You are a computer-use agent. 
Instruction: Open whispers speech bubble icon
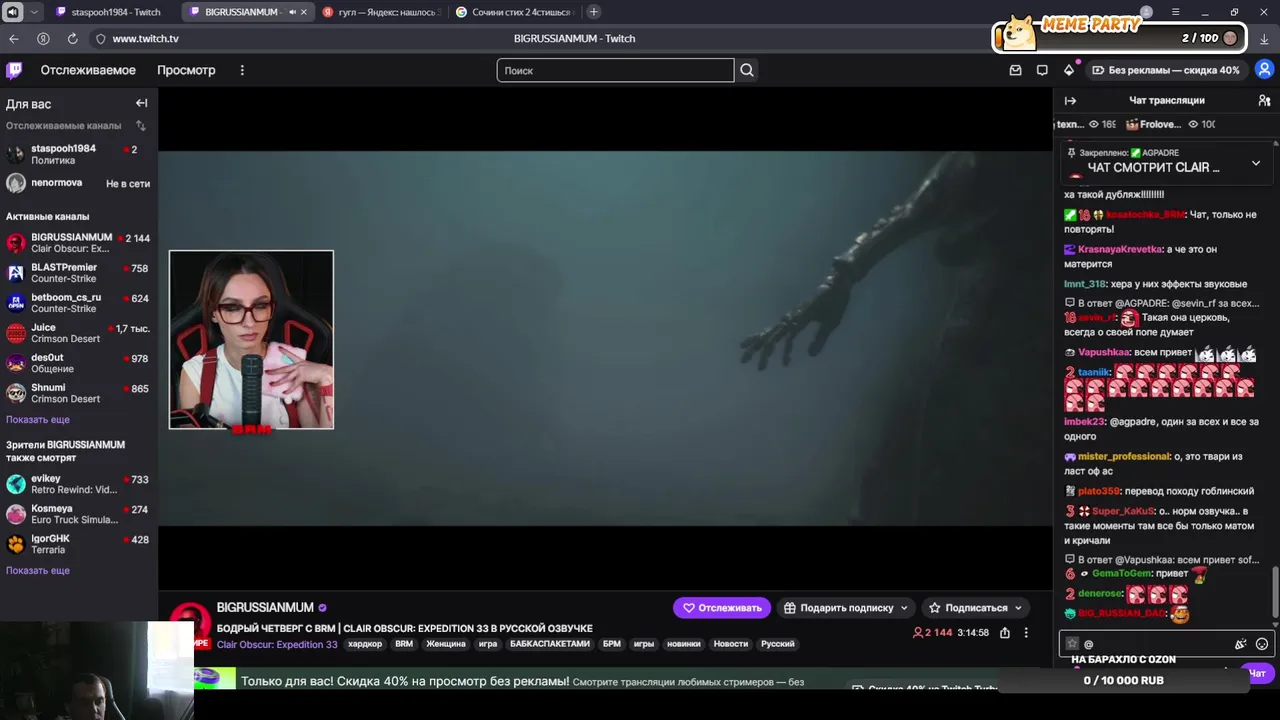pos(1042,70)
